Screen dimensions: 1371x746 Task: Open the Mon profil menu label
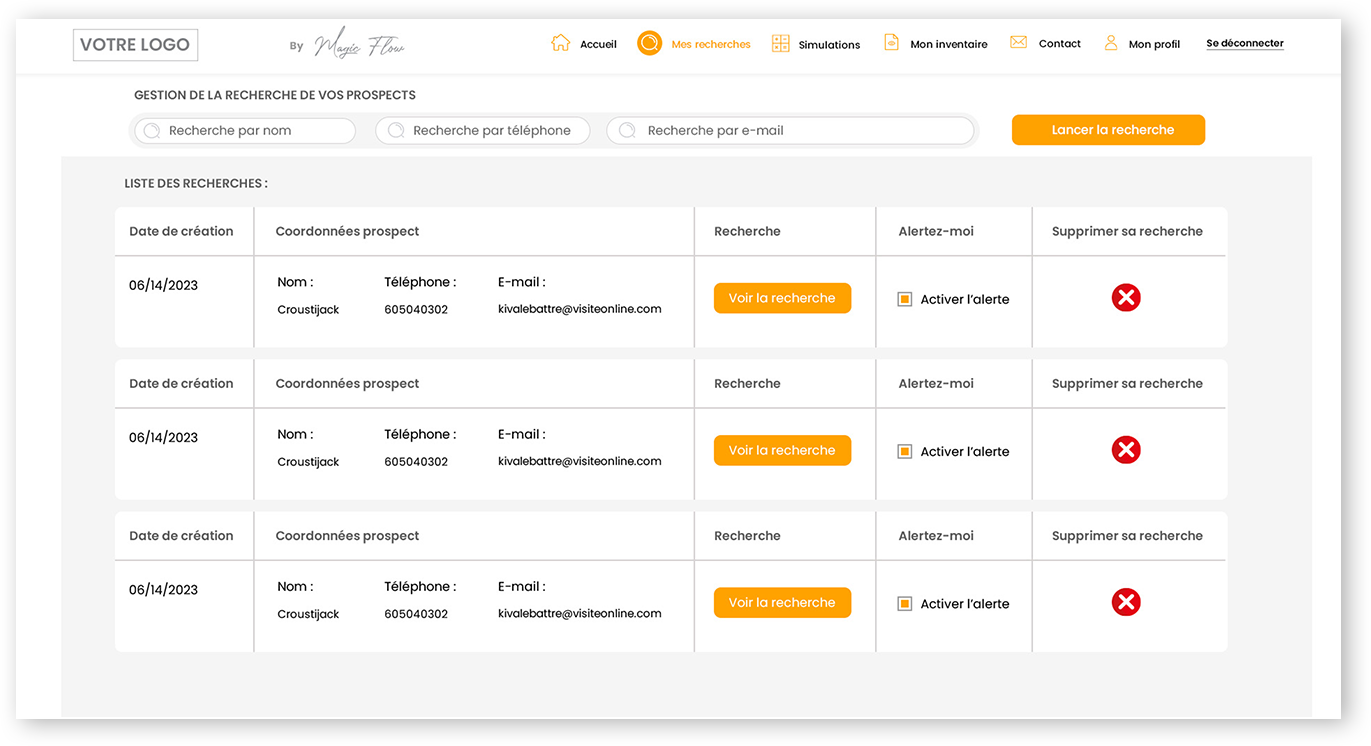(x=1154, y=44)
